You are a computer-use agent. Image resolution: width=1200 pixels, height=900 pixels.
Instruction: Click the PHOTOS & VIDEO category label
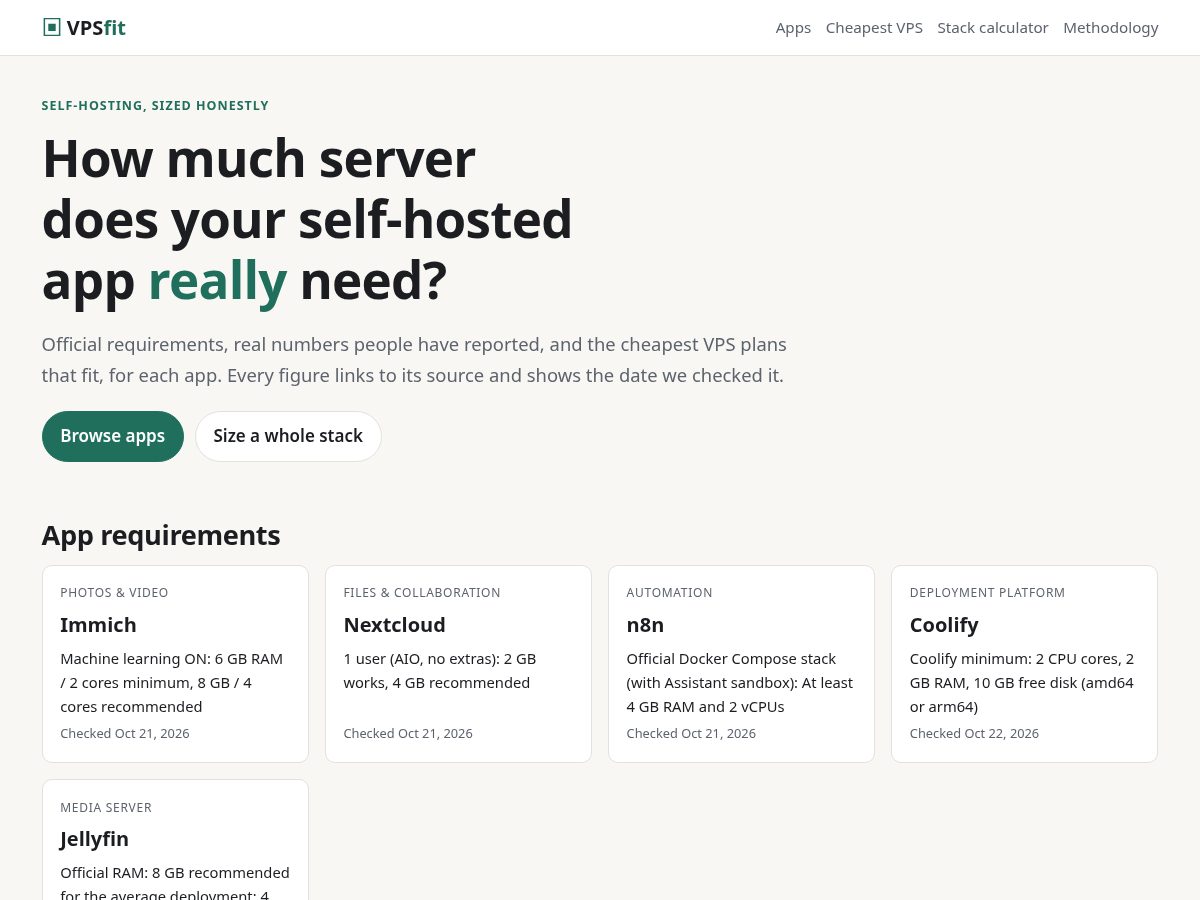coord(114,593)
